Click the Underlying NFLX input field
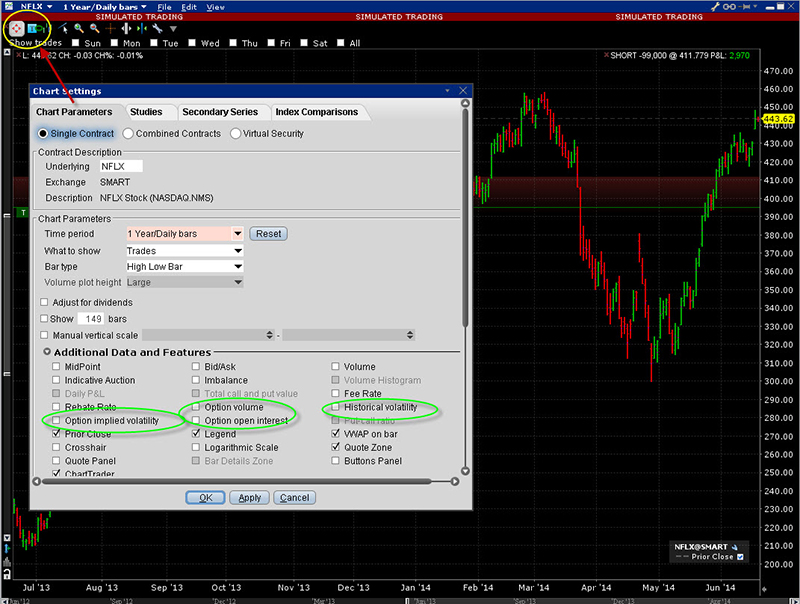 [118, 166]
